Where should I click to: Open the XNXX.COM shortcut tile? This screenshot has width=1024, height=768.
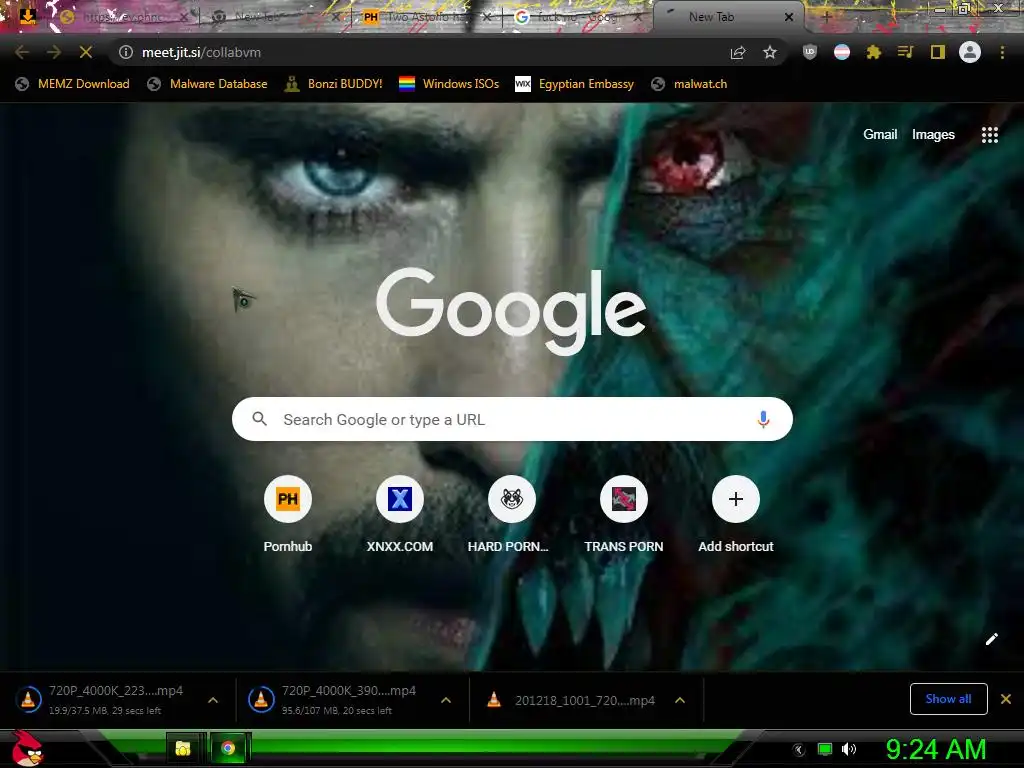pos(400,515)
